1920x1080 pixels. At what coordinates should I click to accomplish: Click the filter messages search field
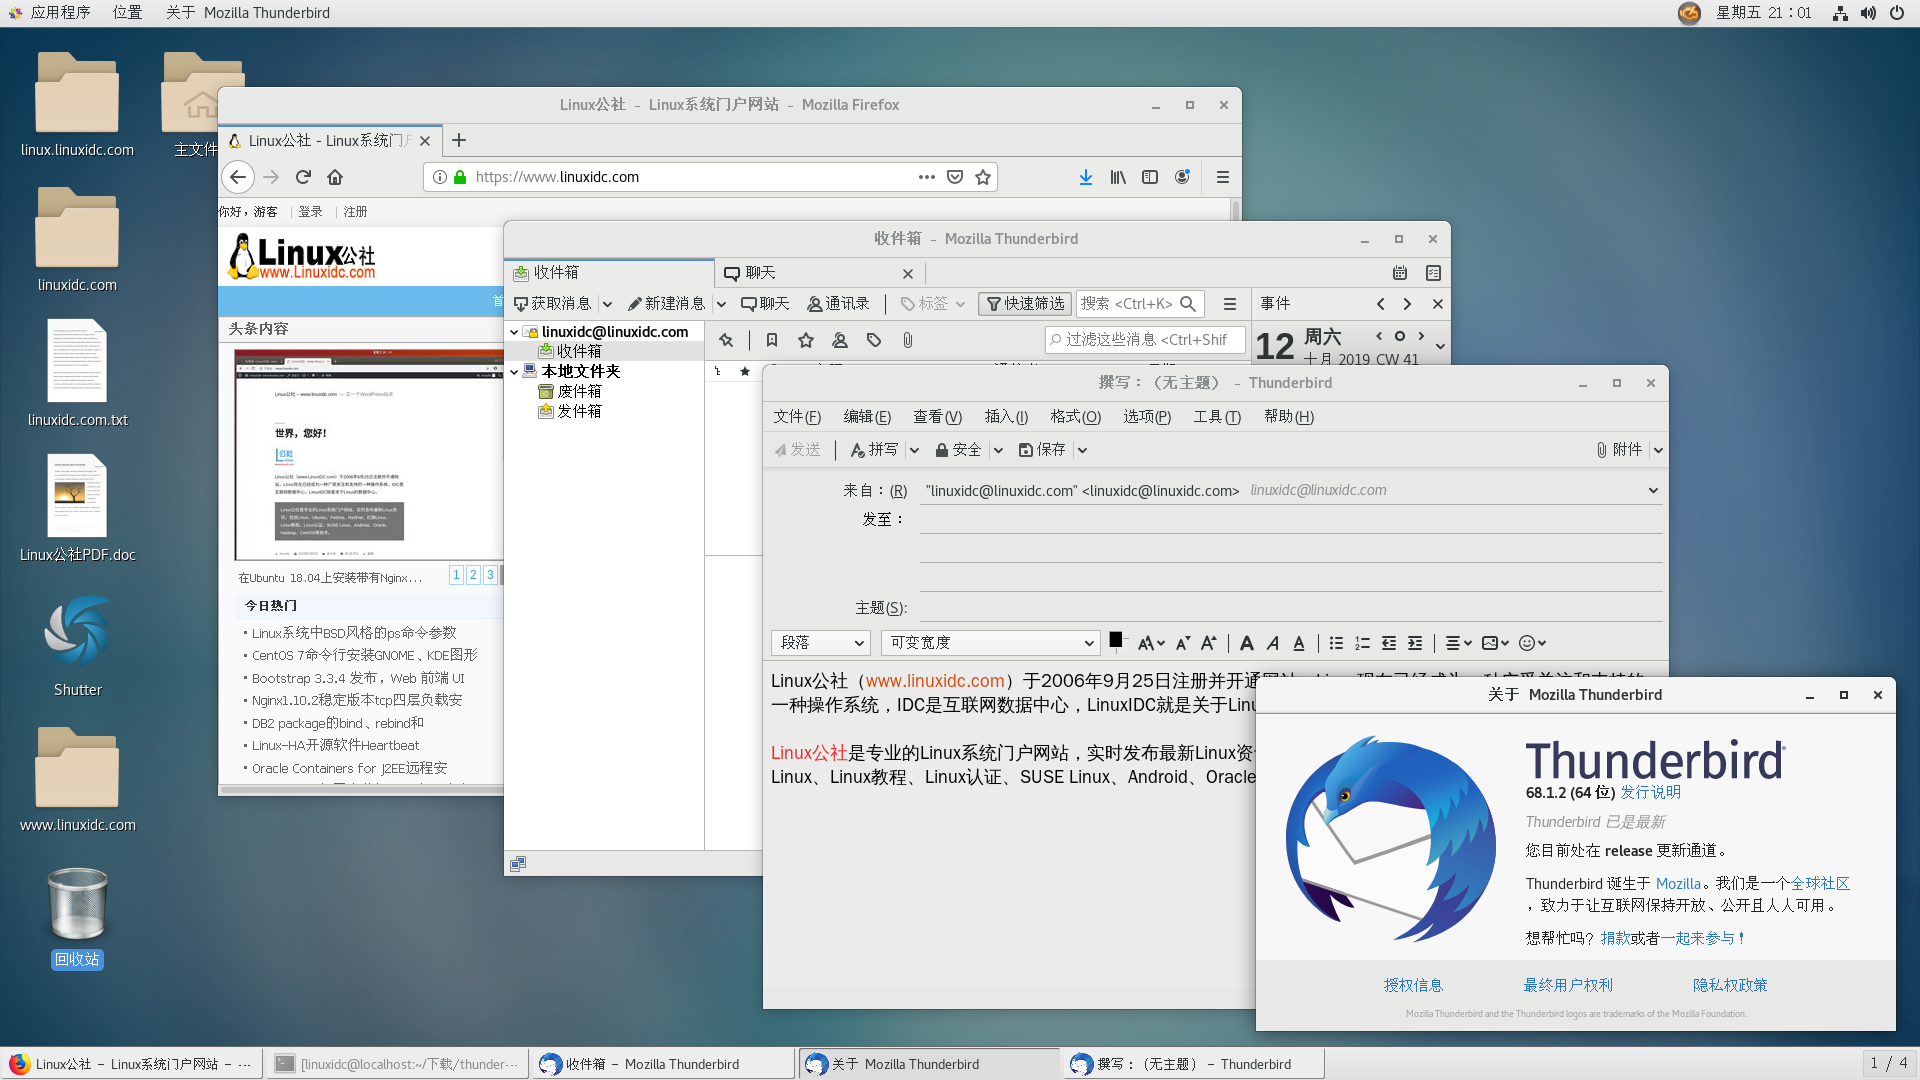(x=1145, y=340)
